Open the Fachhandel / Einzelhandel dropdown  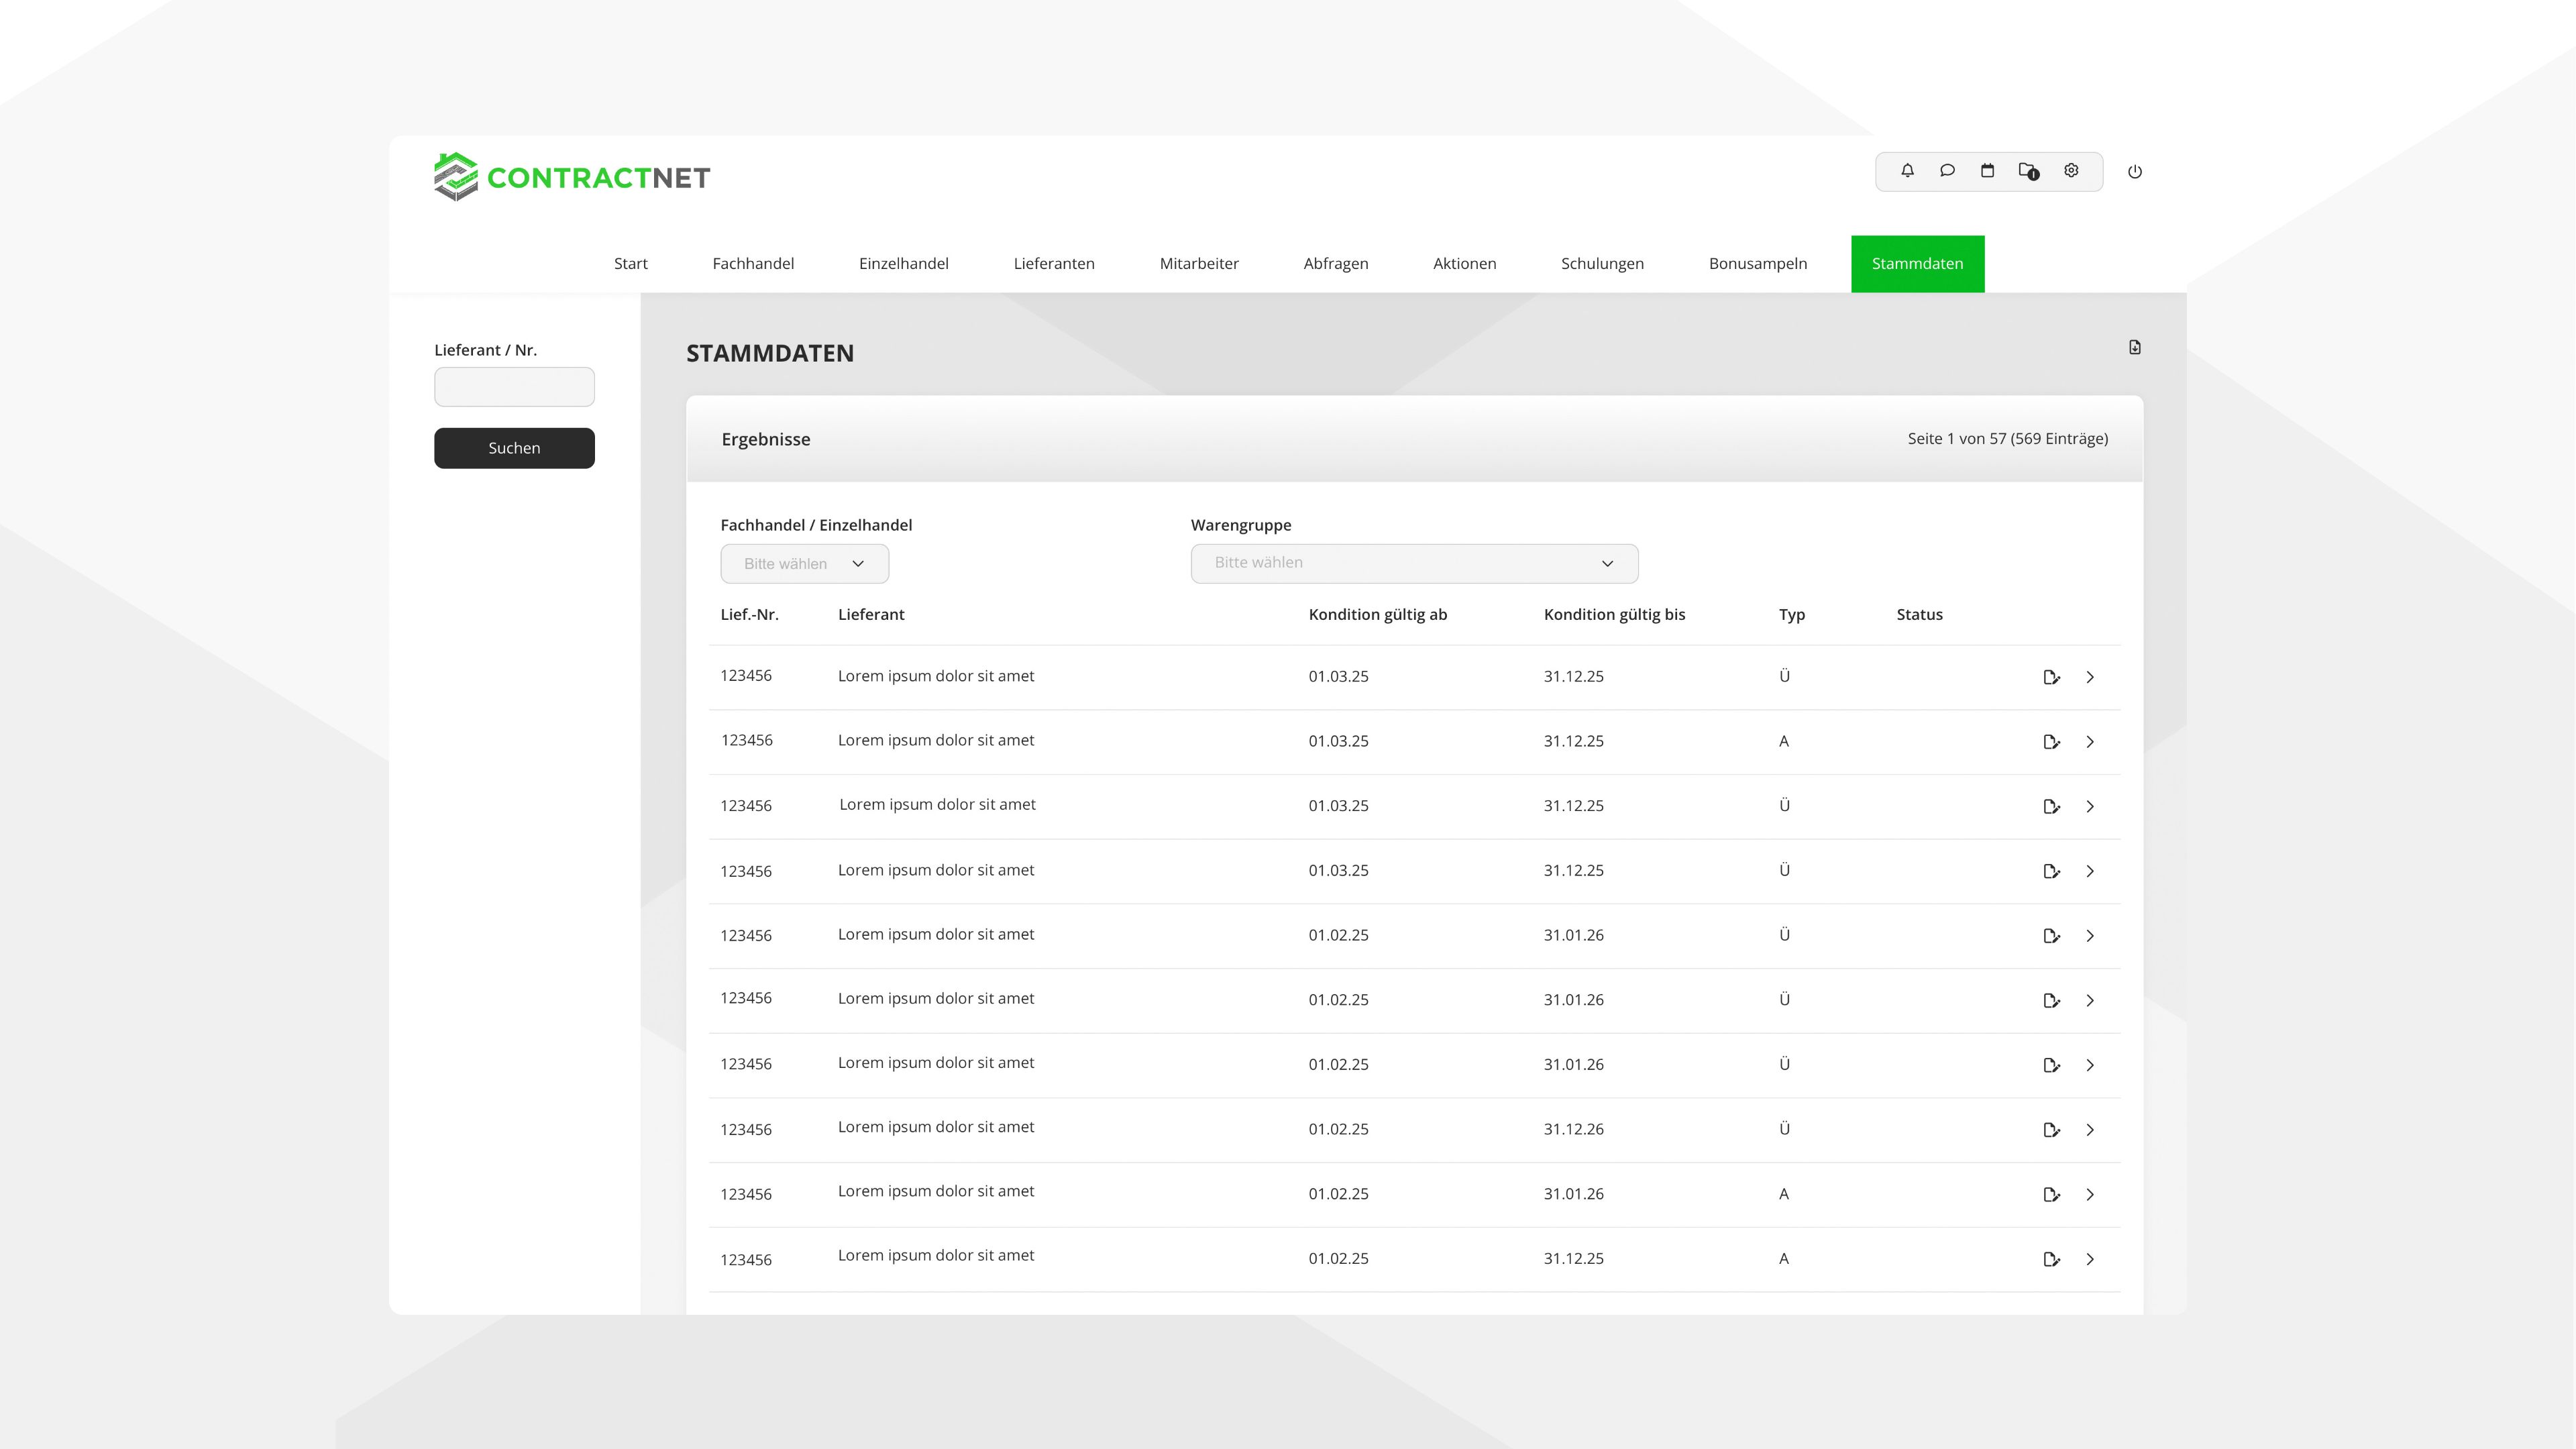(804, 563)
